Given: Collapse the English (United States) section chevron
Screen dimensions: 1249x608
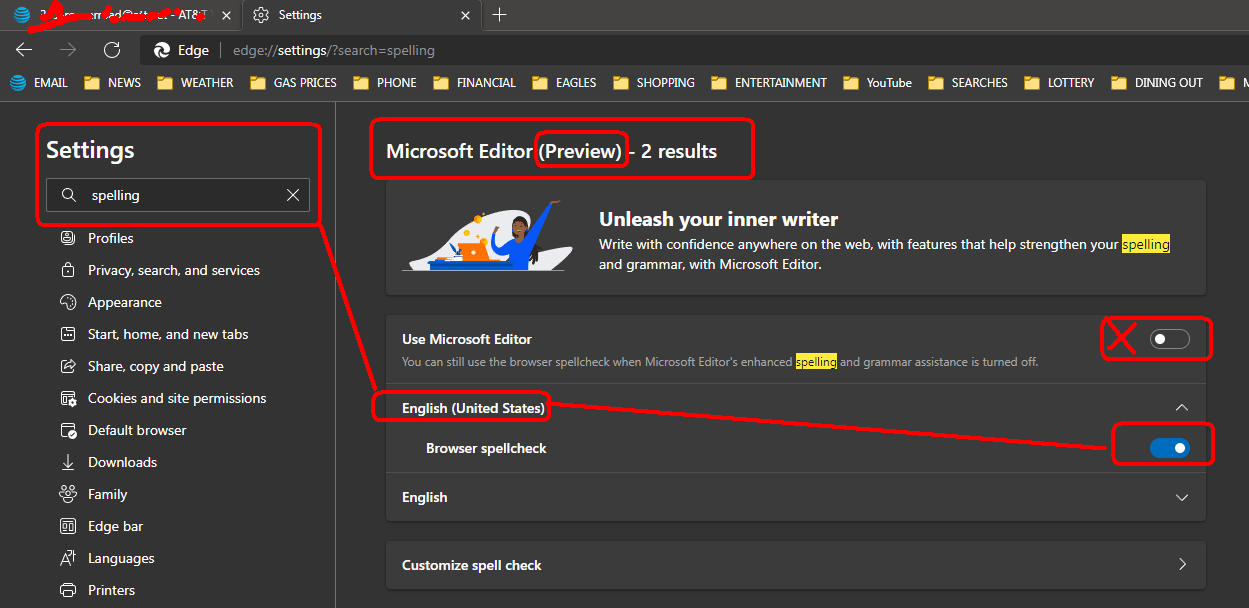Looking at the screenshot, I should coord(1182,408).
